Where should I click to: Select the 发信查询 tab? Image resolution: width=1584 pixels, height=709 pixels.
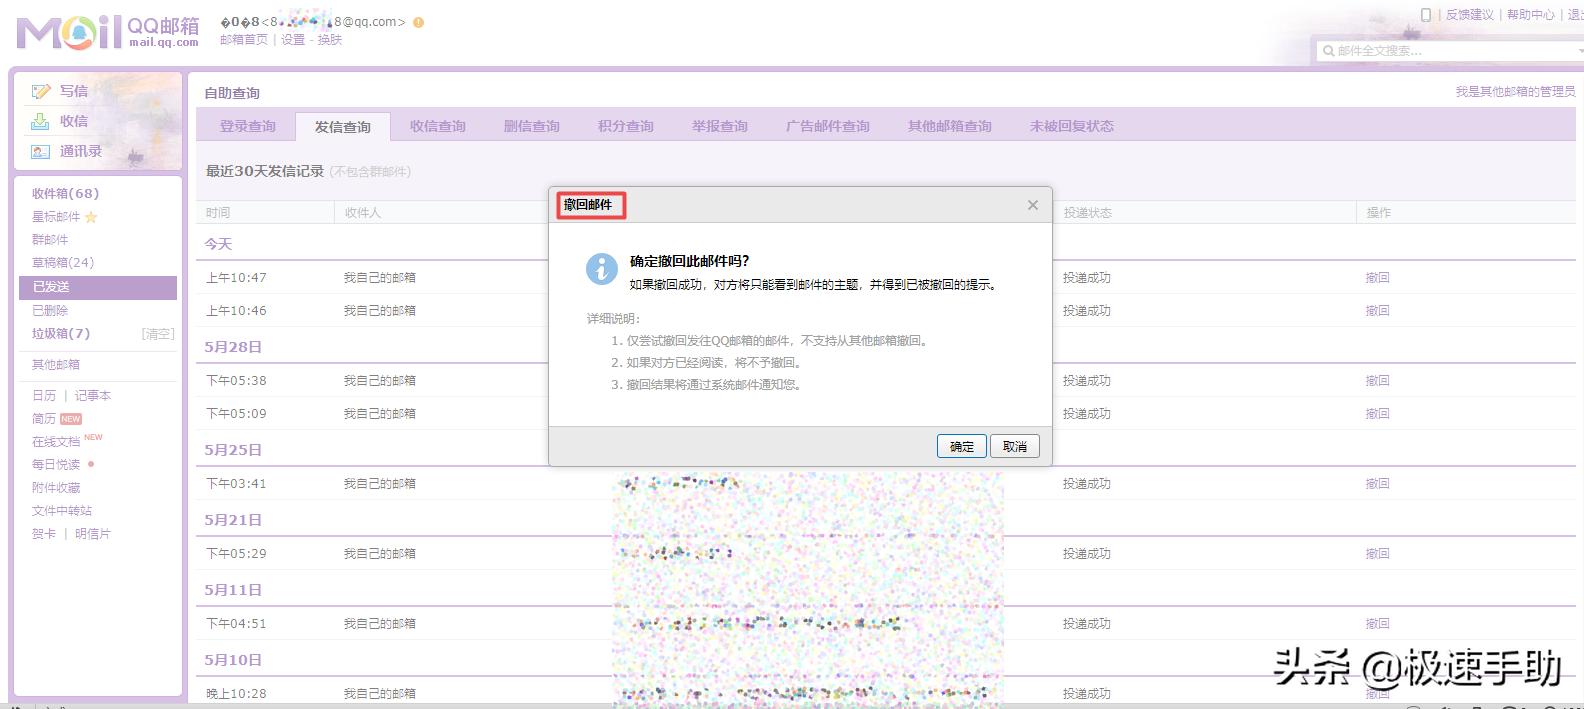click(343, 126)
